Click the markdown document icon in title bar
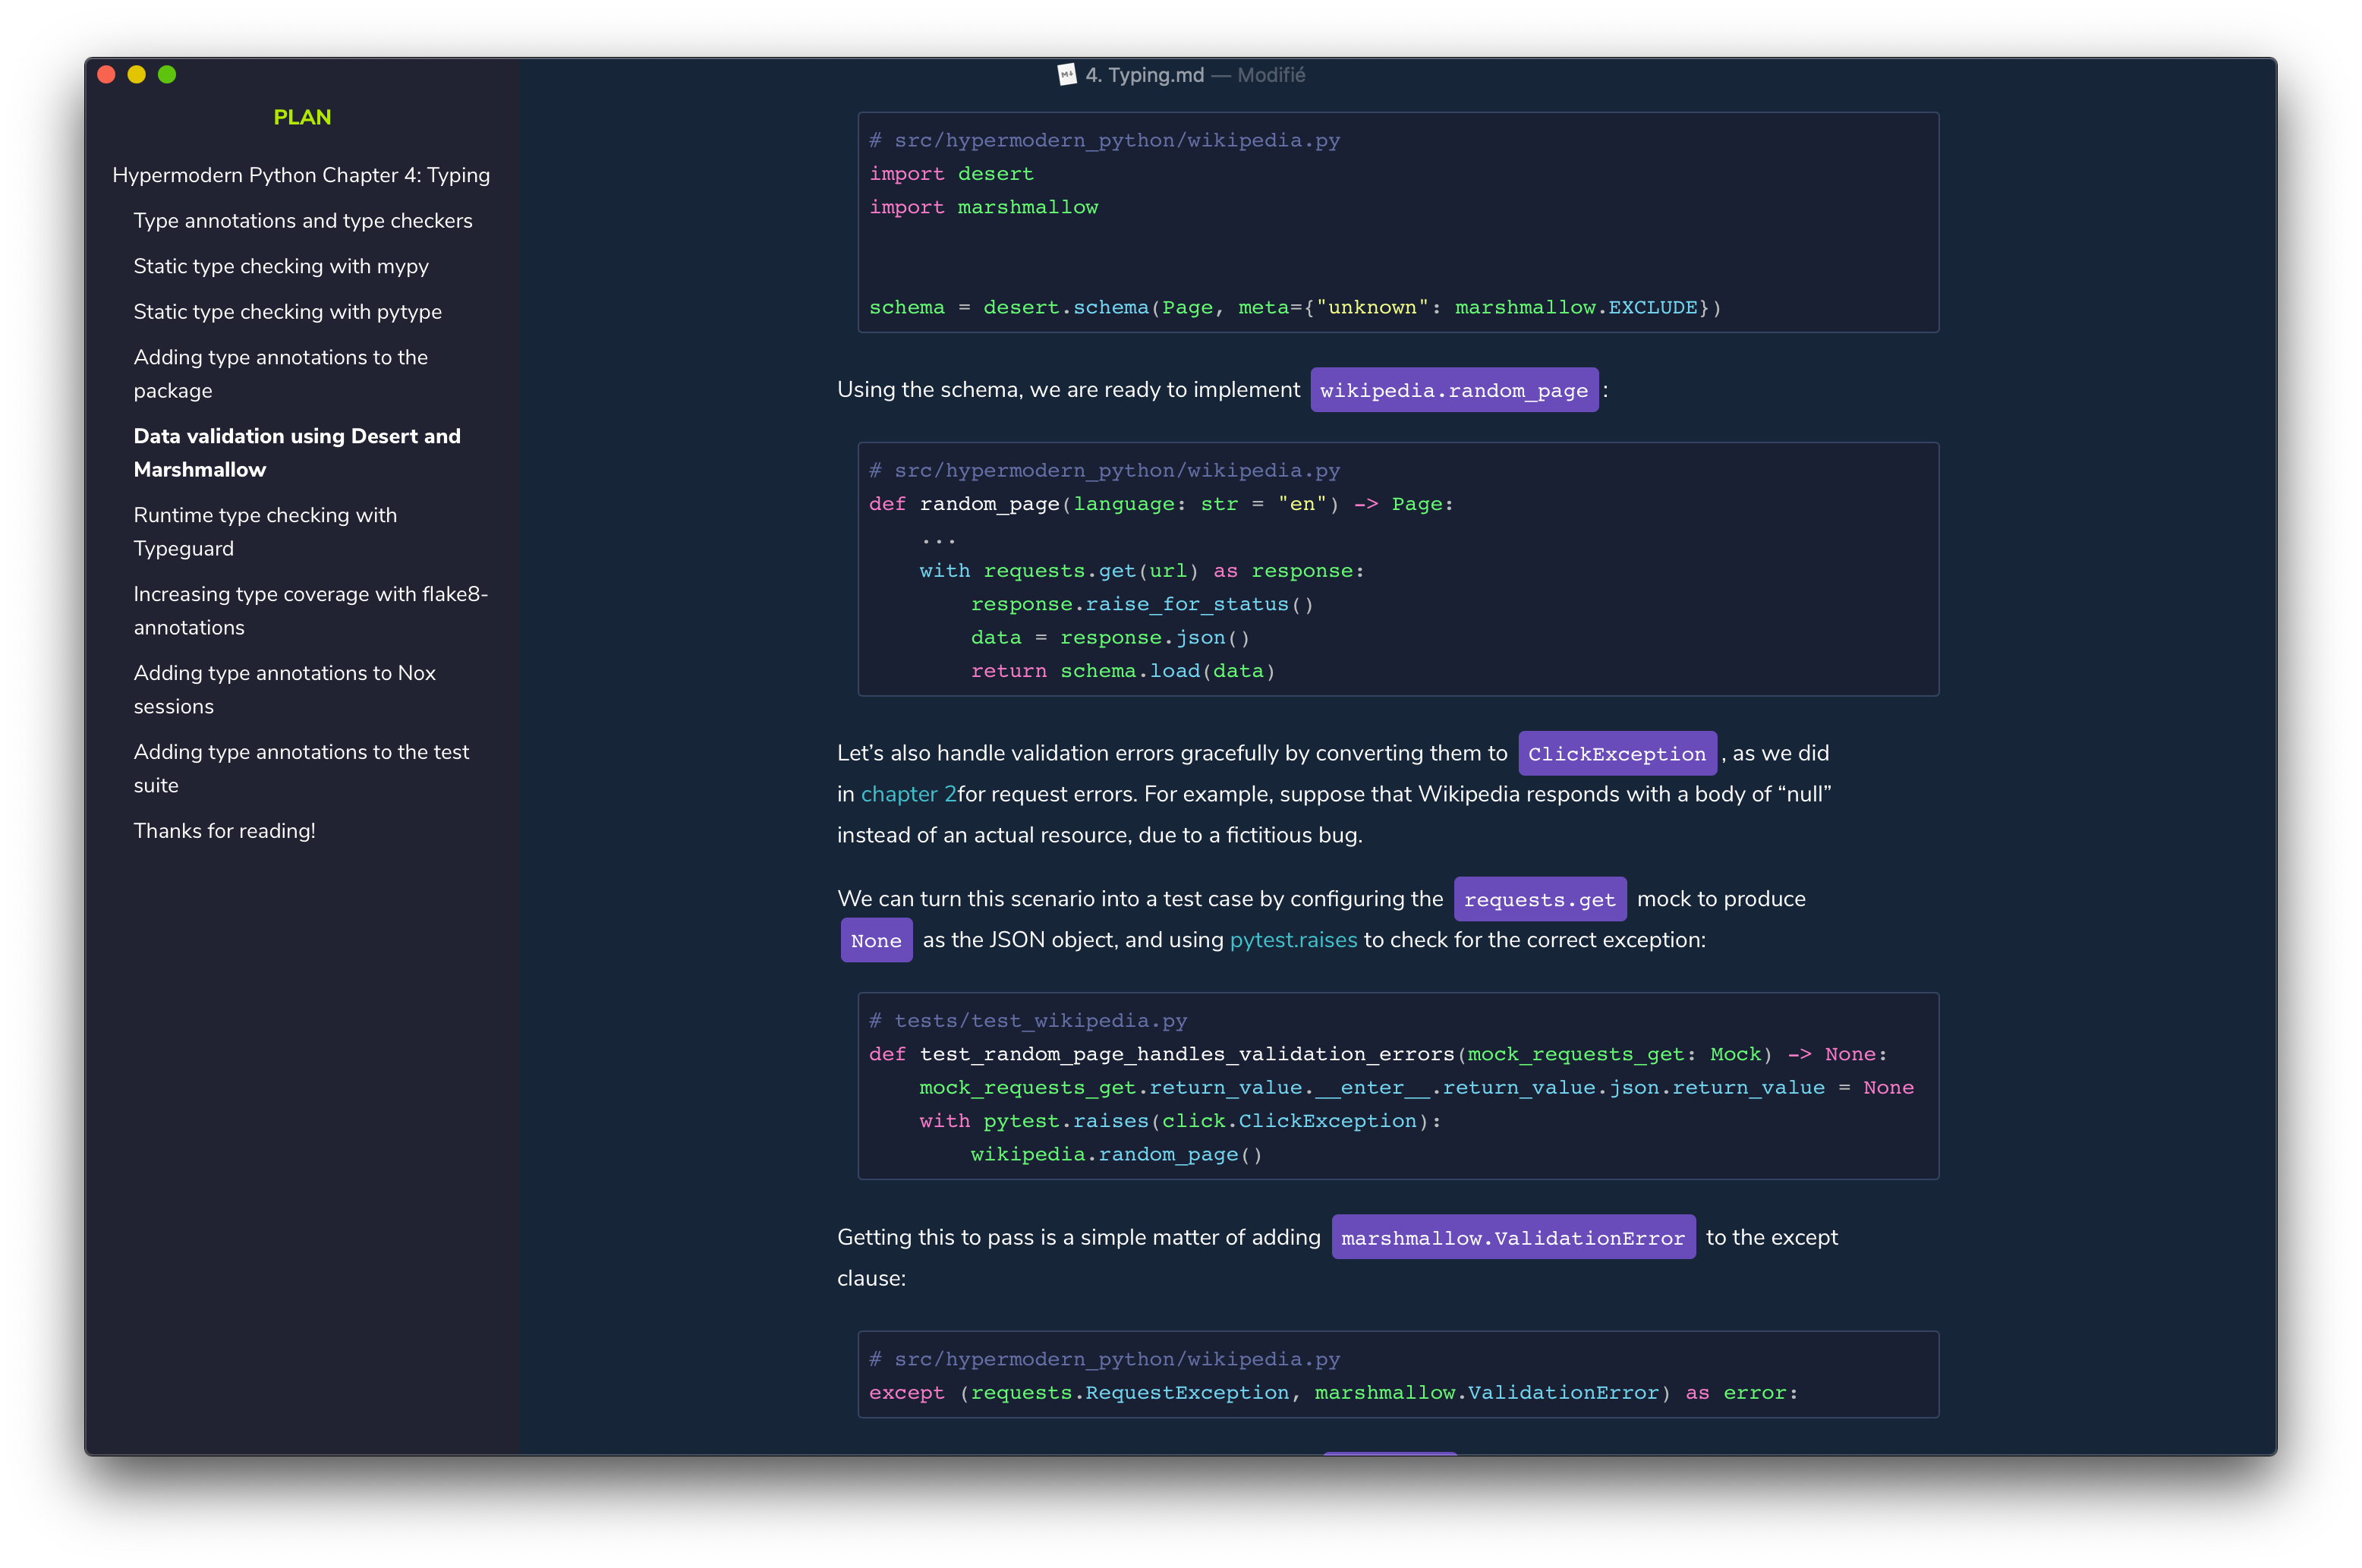Image resolution: width=2362 pixels, height=1568 pixels. [x=1066, y=75]
